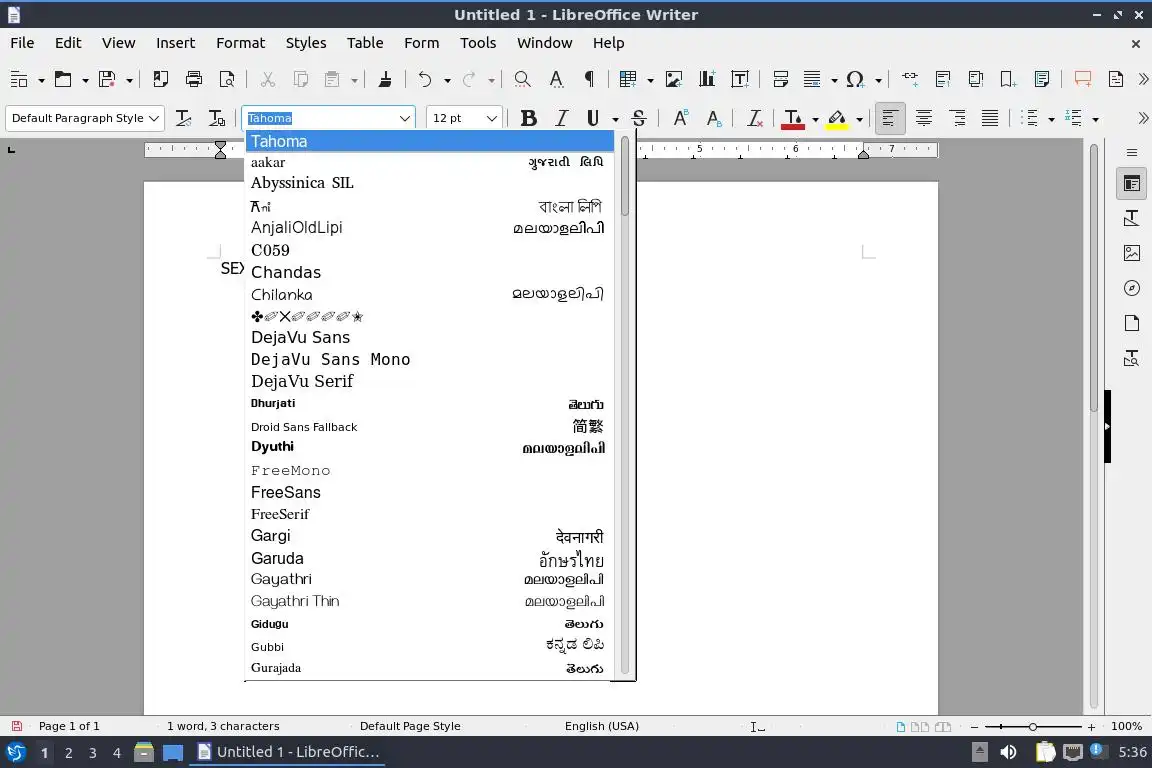Image resolution: width=1152 pixels, height=768 pixels.
Task: Open the font color dropdown arrow
Action: (x=815, y=119)
